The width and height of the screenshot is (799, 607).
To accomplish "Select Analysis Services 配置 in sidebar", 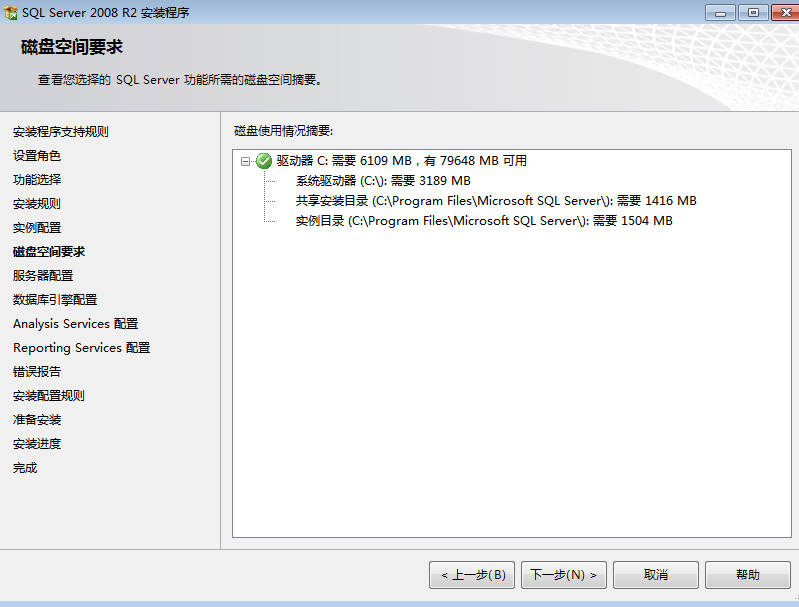I will pyautogui.click(x=75, y=324).
